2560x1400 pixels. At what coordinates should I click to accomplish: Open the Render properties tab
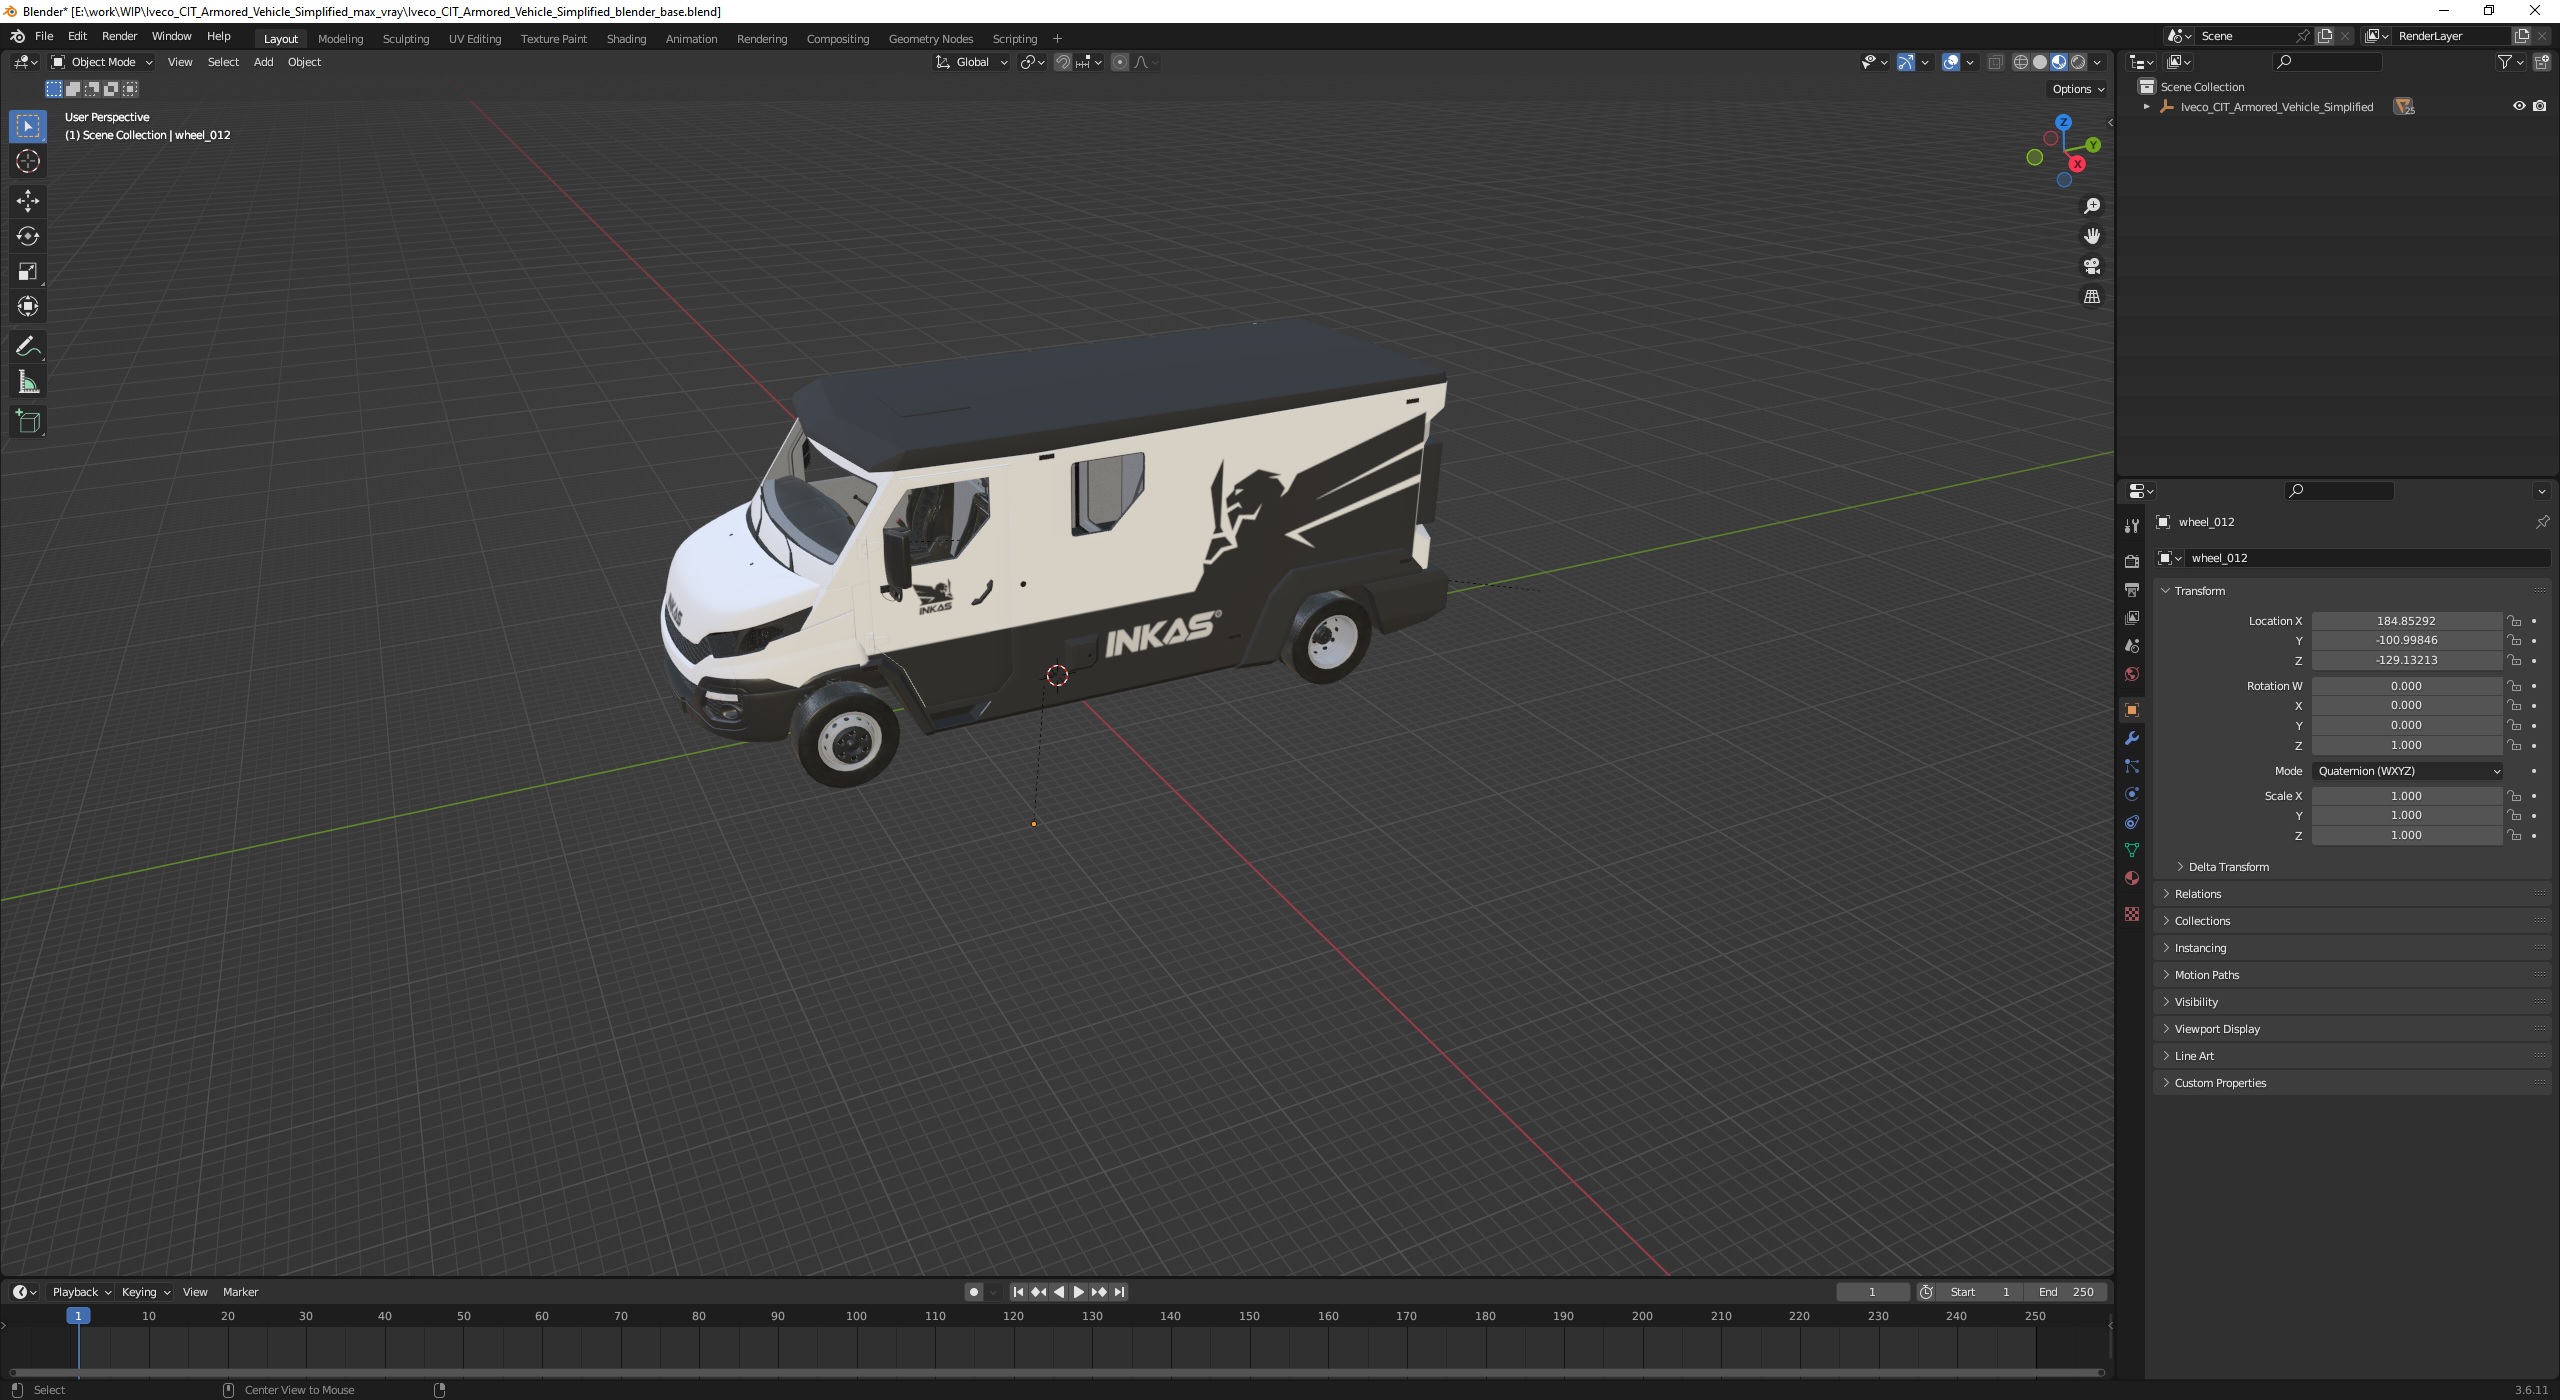tap(2132, 561)
